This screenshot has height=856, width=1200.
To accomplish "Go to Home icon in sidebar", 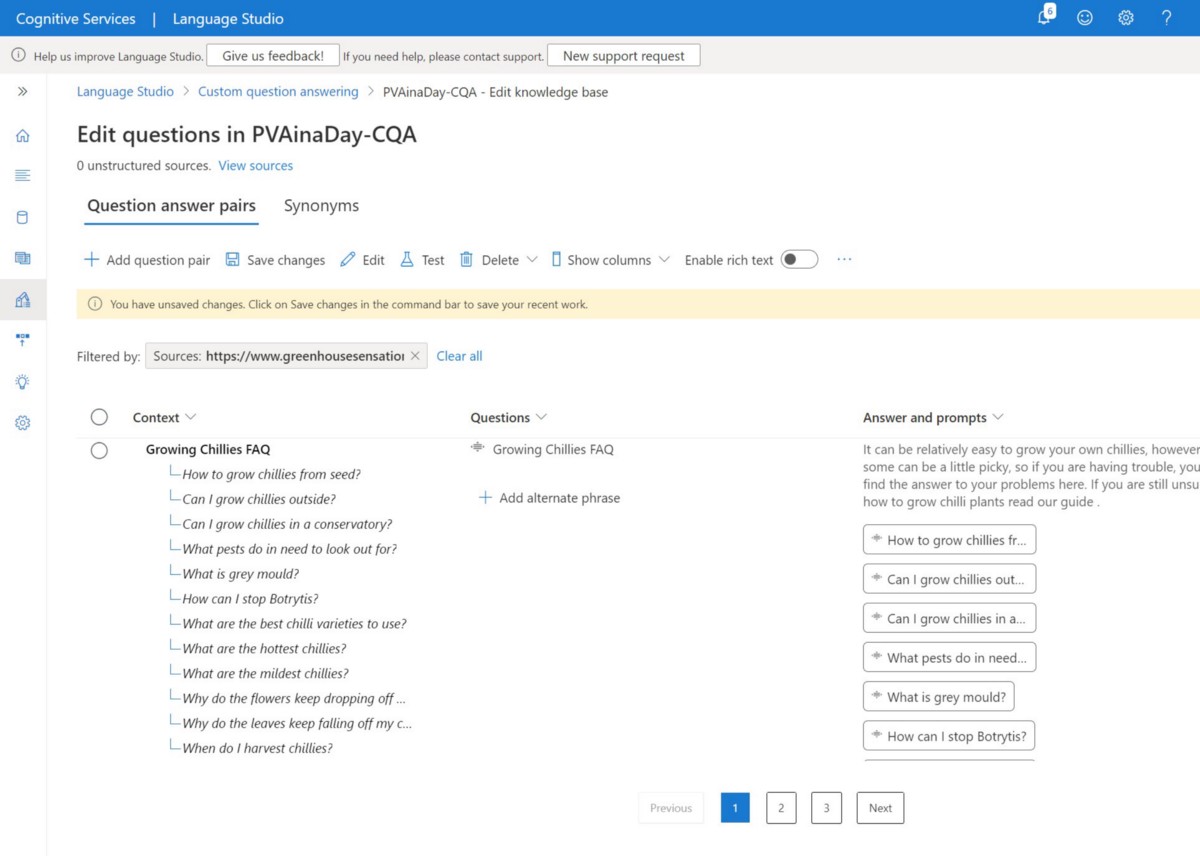I will [x=22, y=135].
